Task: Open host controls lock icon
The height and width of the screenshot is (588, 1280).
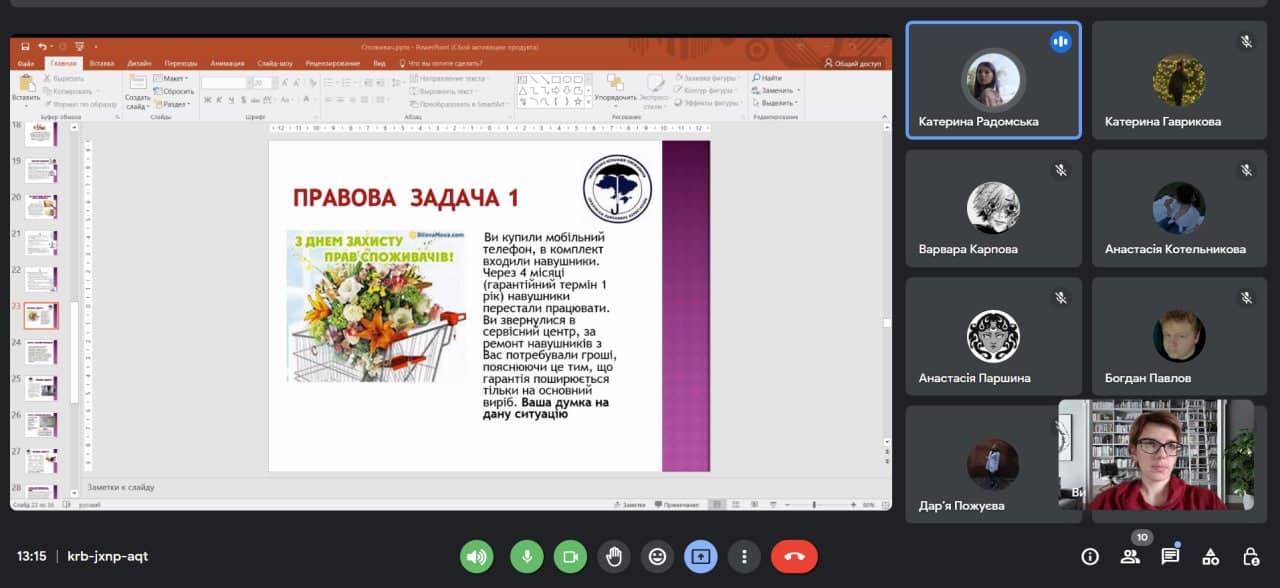Action: tap(1250, 557)
